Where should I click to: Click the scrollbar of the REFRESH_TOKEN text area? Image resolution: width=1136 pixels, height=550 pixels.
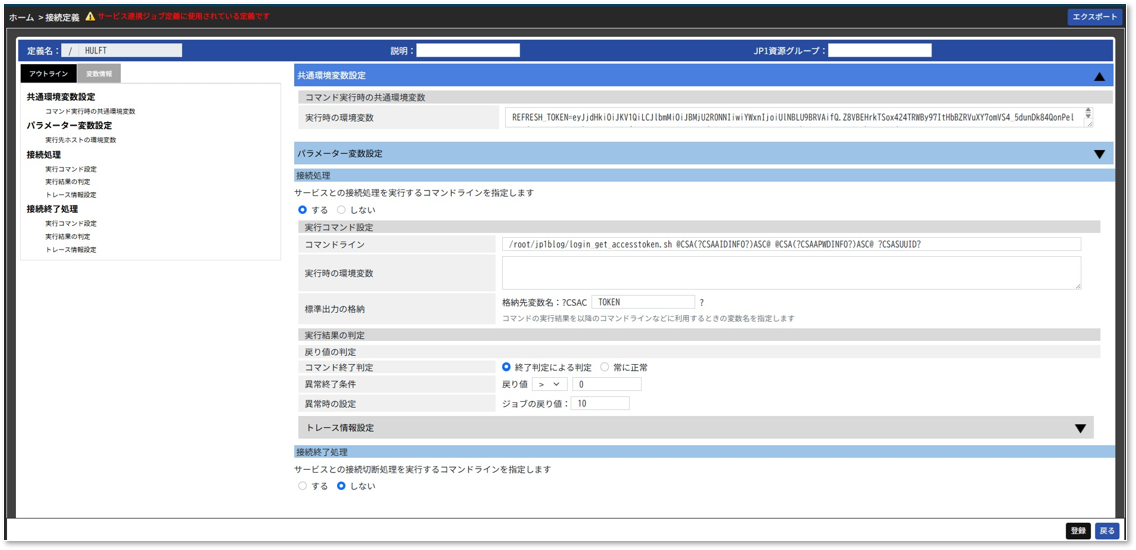pyautogui.click(x=1087, y=117)
